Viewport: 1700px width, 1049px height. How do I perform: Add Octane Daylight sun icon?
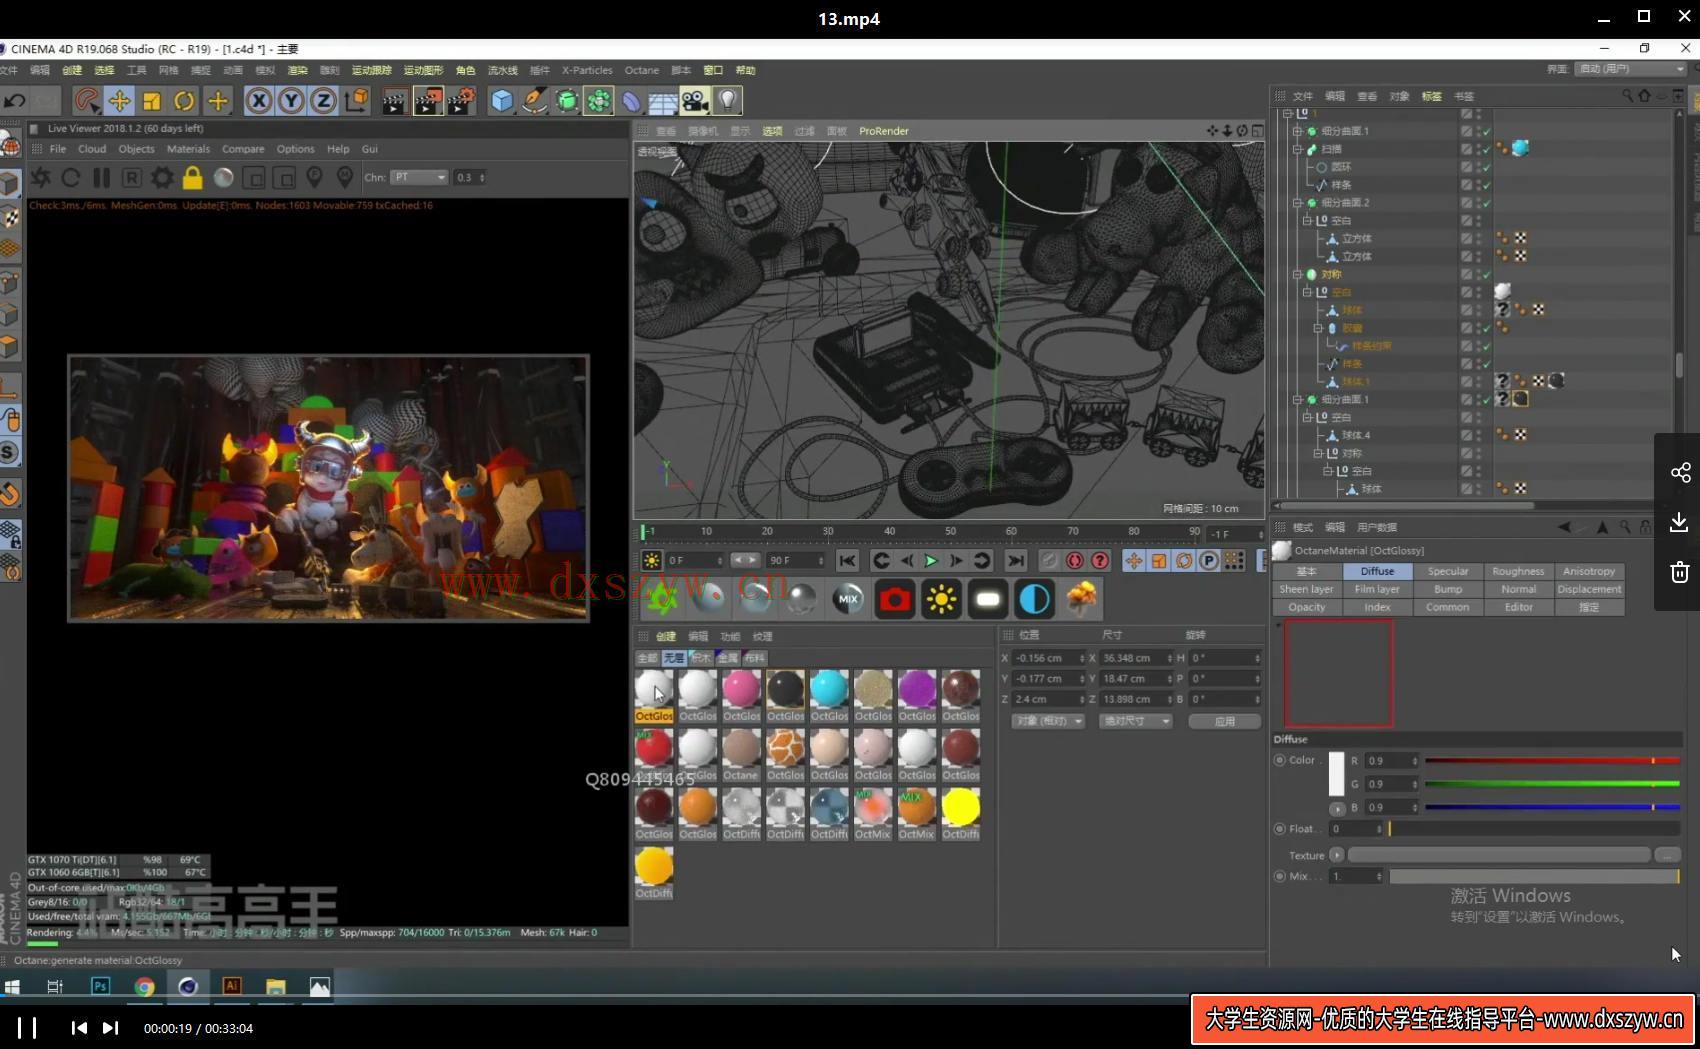coord(941,598)
